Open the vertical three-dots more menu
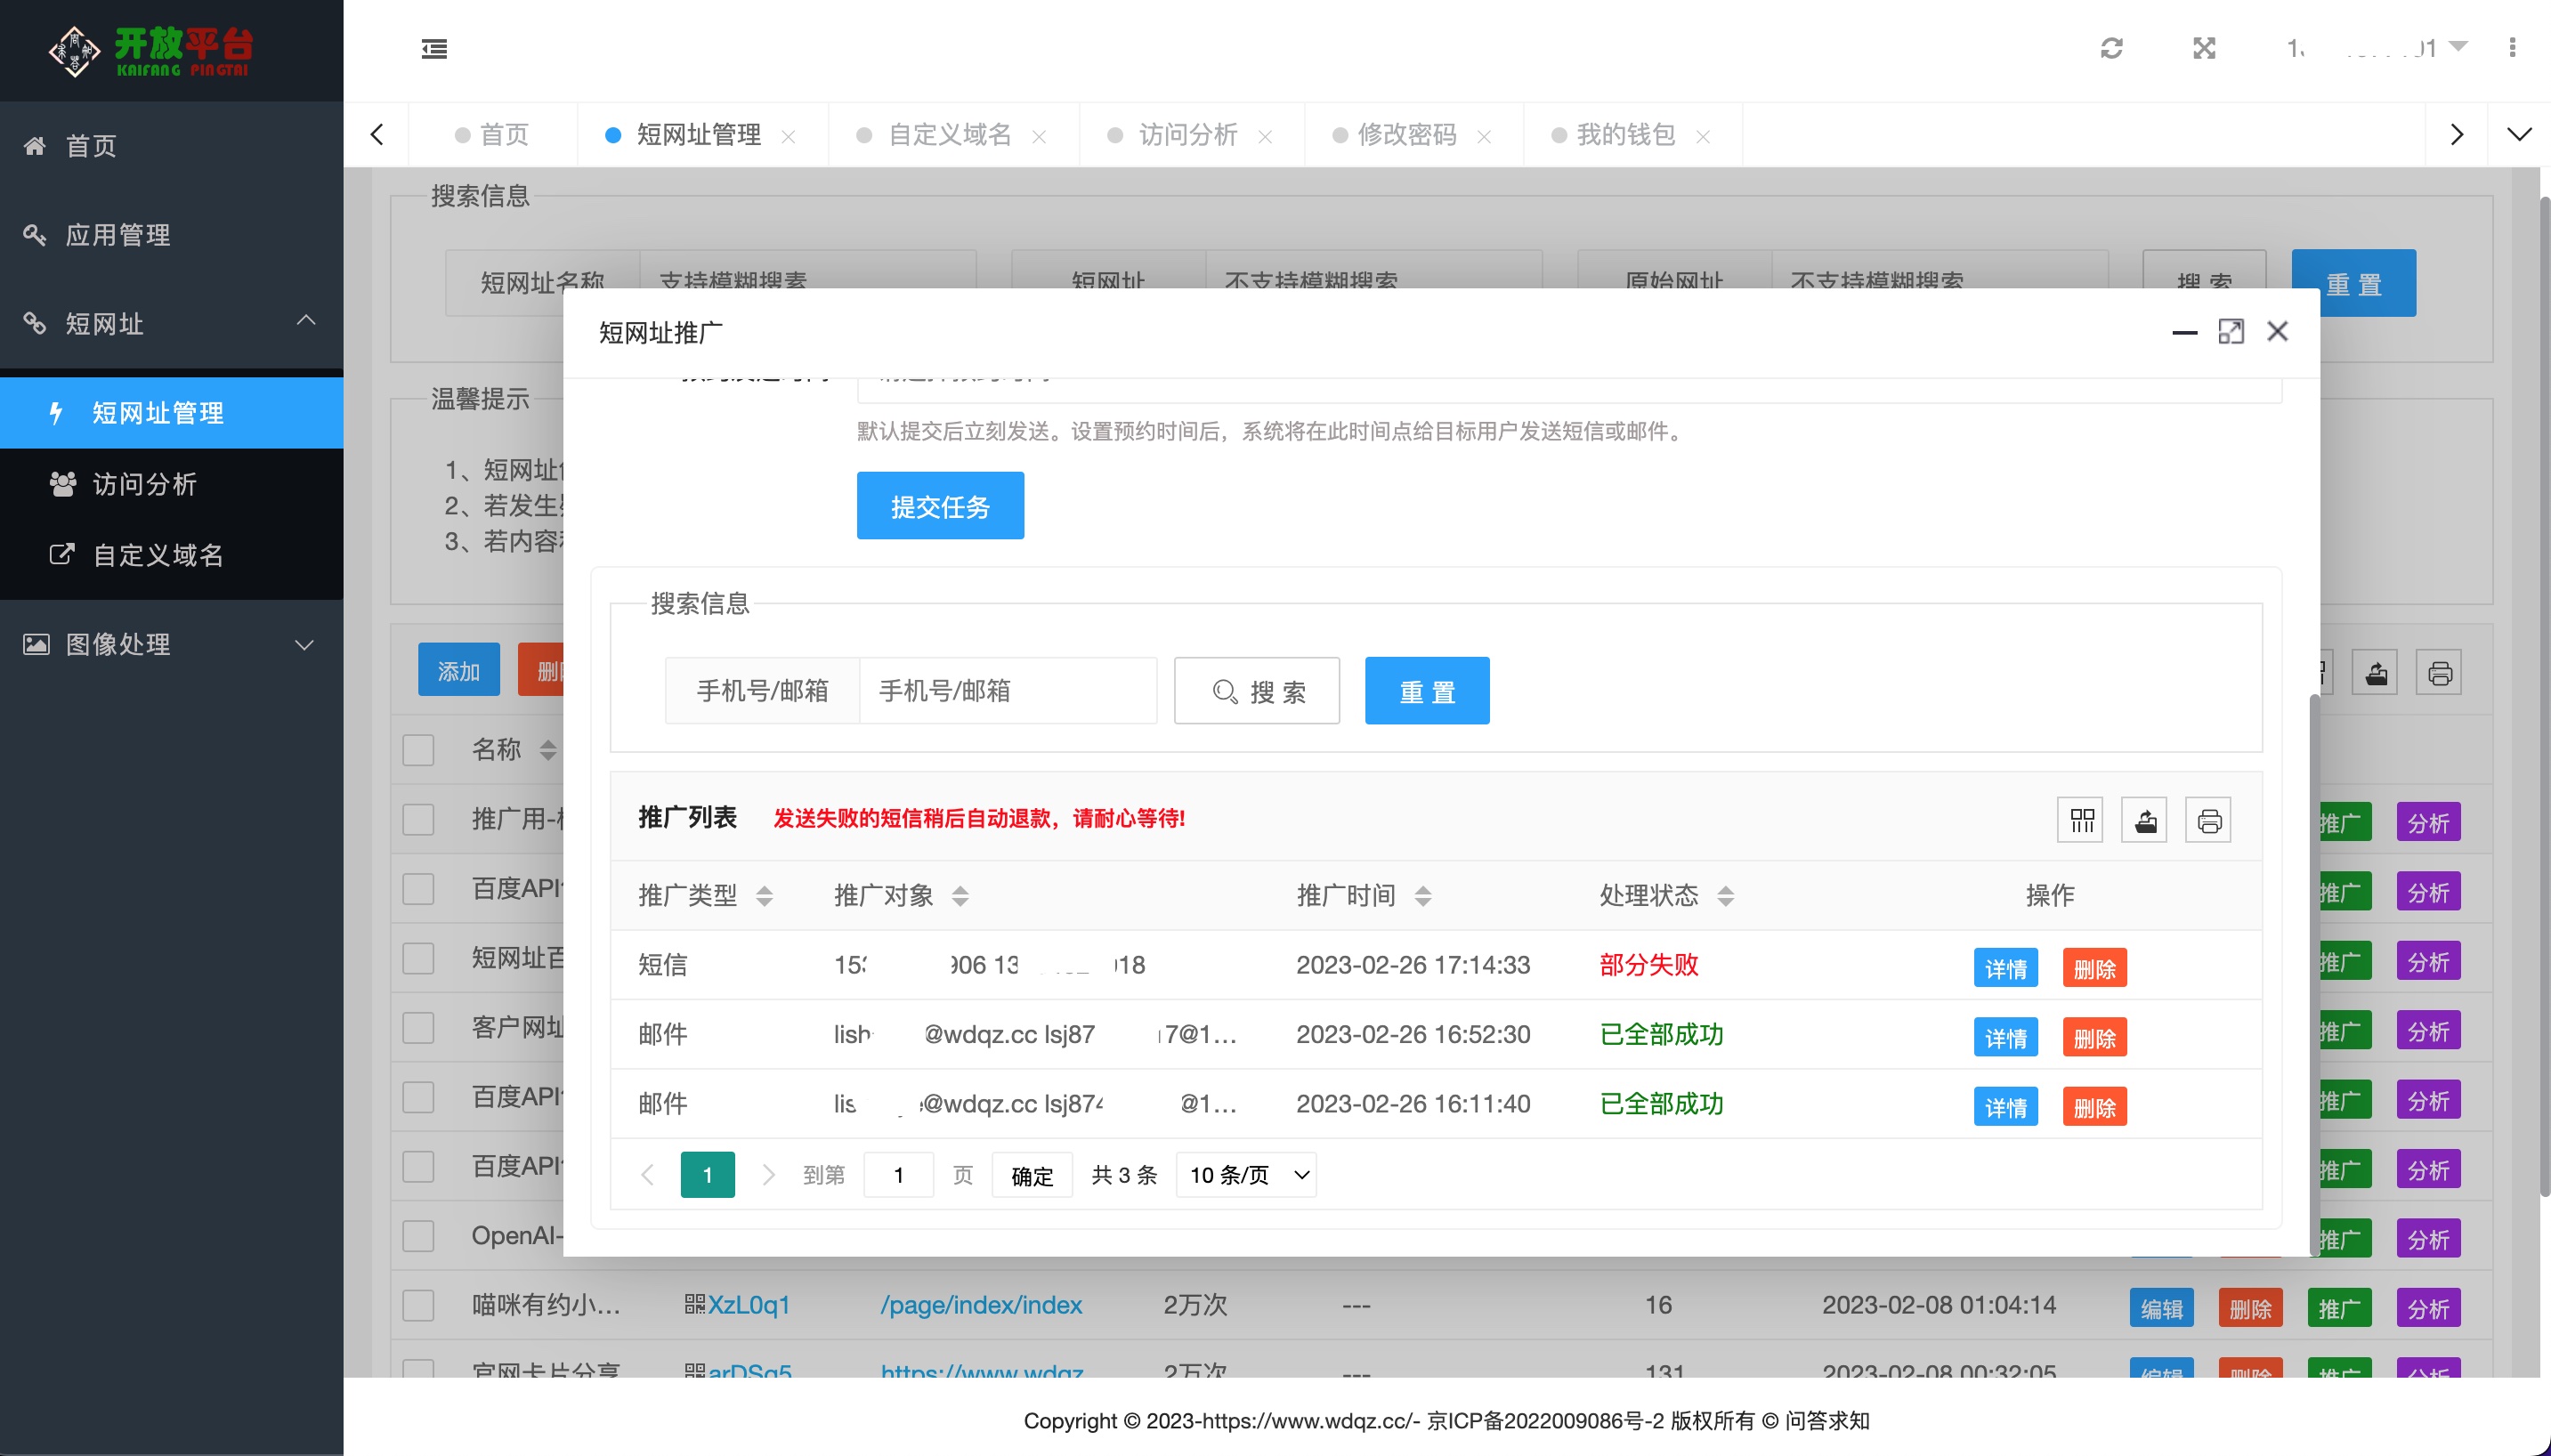Viewport: 2551px width, 1456px height. (x=2512, y=48)
